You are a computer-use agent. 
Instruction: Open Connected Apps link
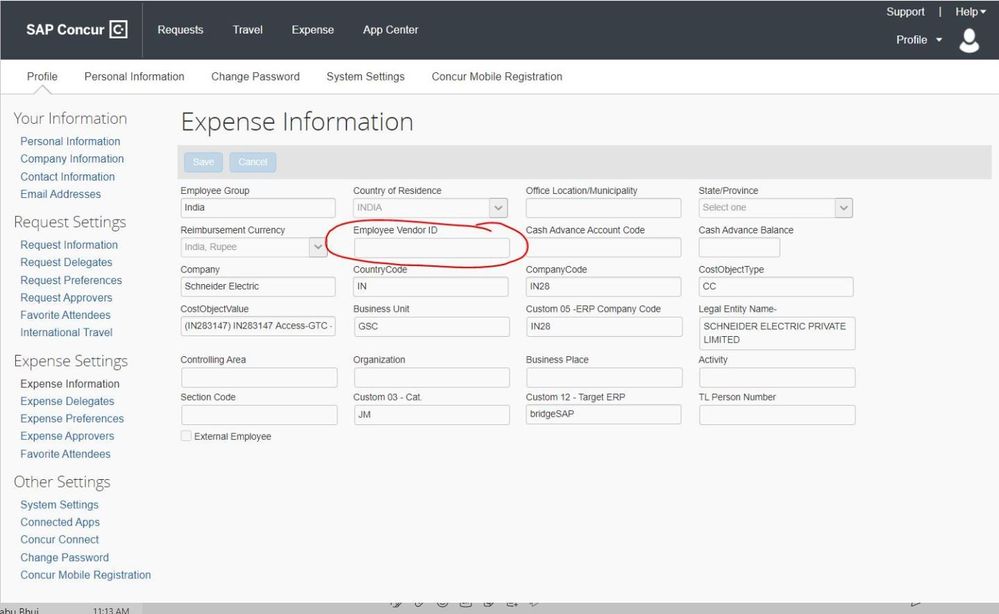point(60,522)
